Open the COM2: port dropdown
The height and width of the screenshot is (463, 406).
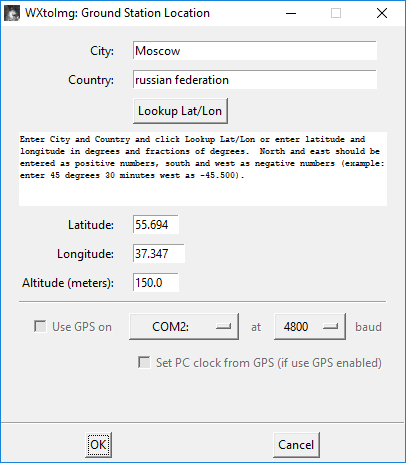pyautogui.click(x=184, y=327)
